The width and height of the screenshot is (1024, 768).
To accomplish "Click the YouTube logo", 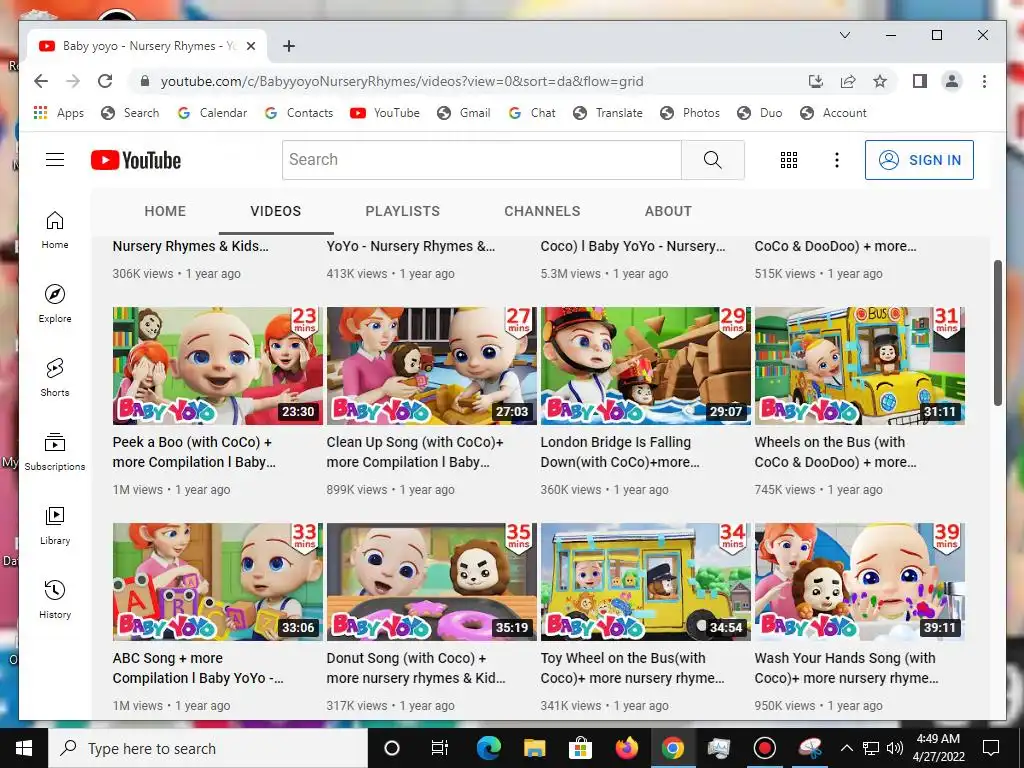I will [x=136, y=160].
